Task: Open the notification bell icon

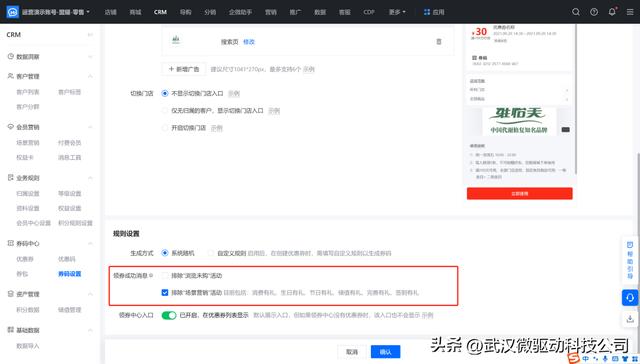Action: click(x=612, y=12)
